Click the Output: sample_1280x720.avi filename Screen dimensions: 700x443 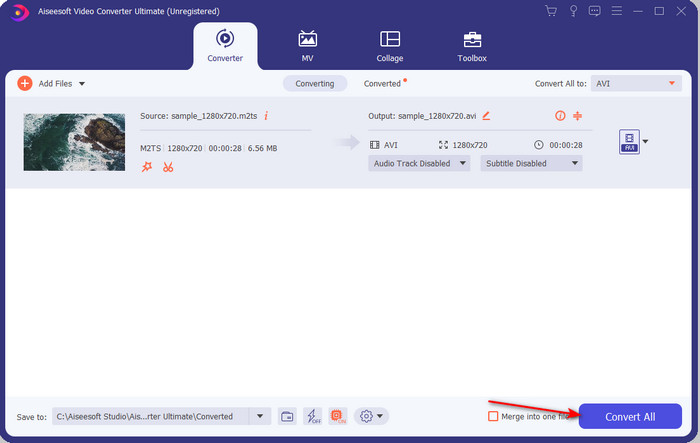click(422, 116)
